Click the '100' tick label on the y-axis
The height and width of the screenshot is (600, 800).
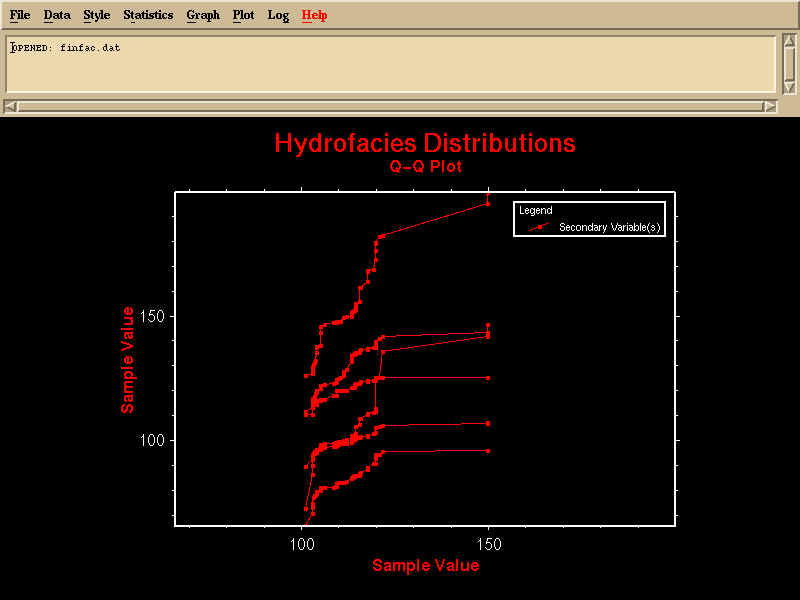click(x=153, y=440)
